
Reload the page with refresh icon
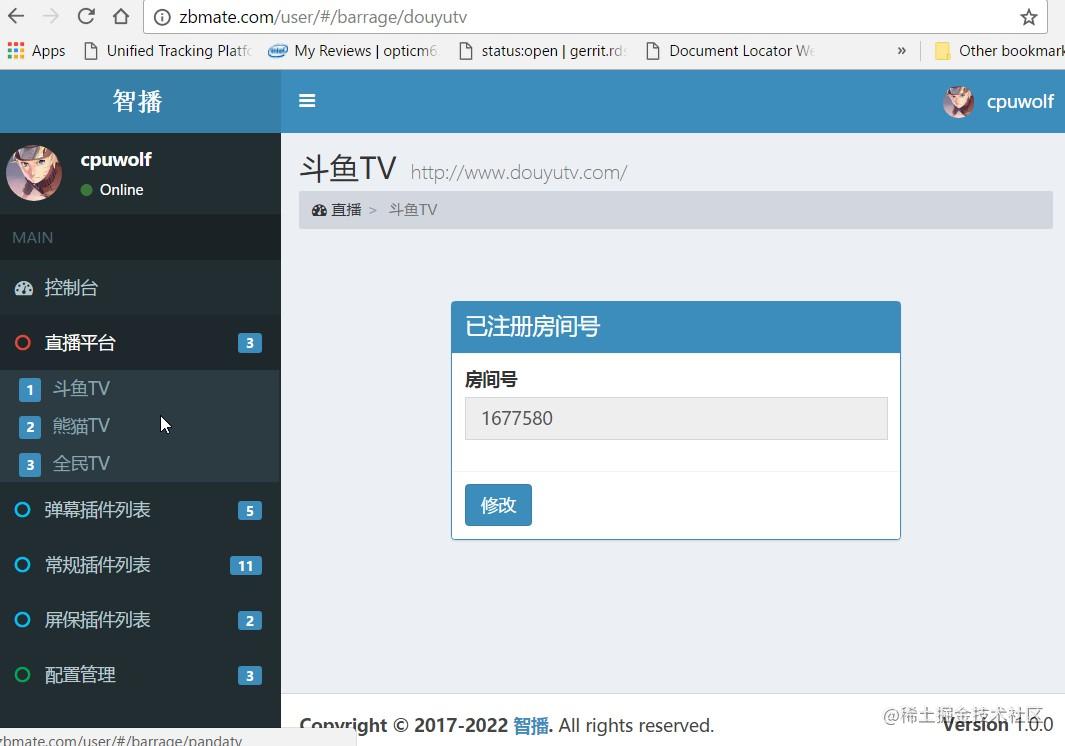86,16
